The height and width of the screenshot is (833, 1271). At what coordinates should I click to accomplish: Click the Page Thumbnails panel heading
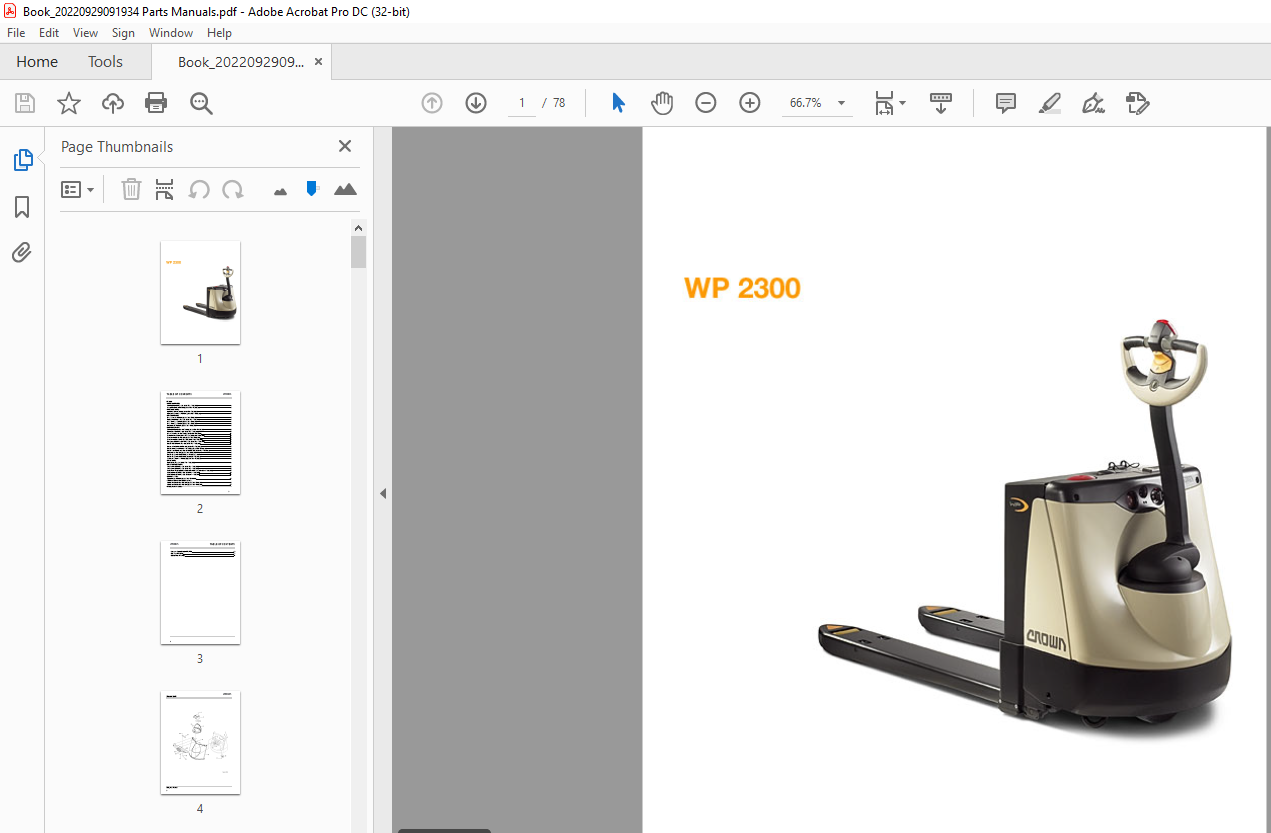click(x=117, y=146)
